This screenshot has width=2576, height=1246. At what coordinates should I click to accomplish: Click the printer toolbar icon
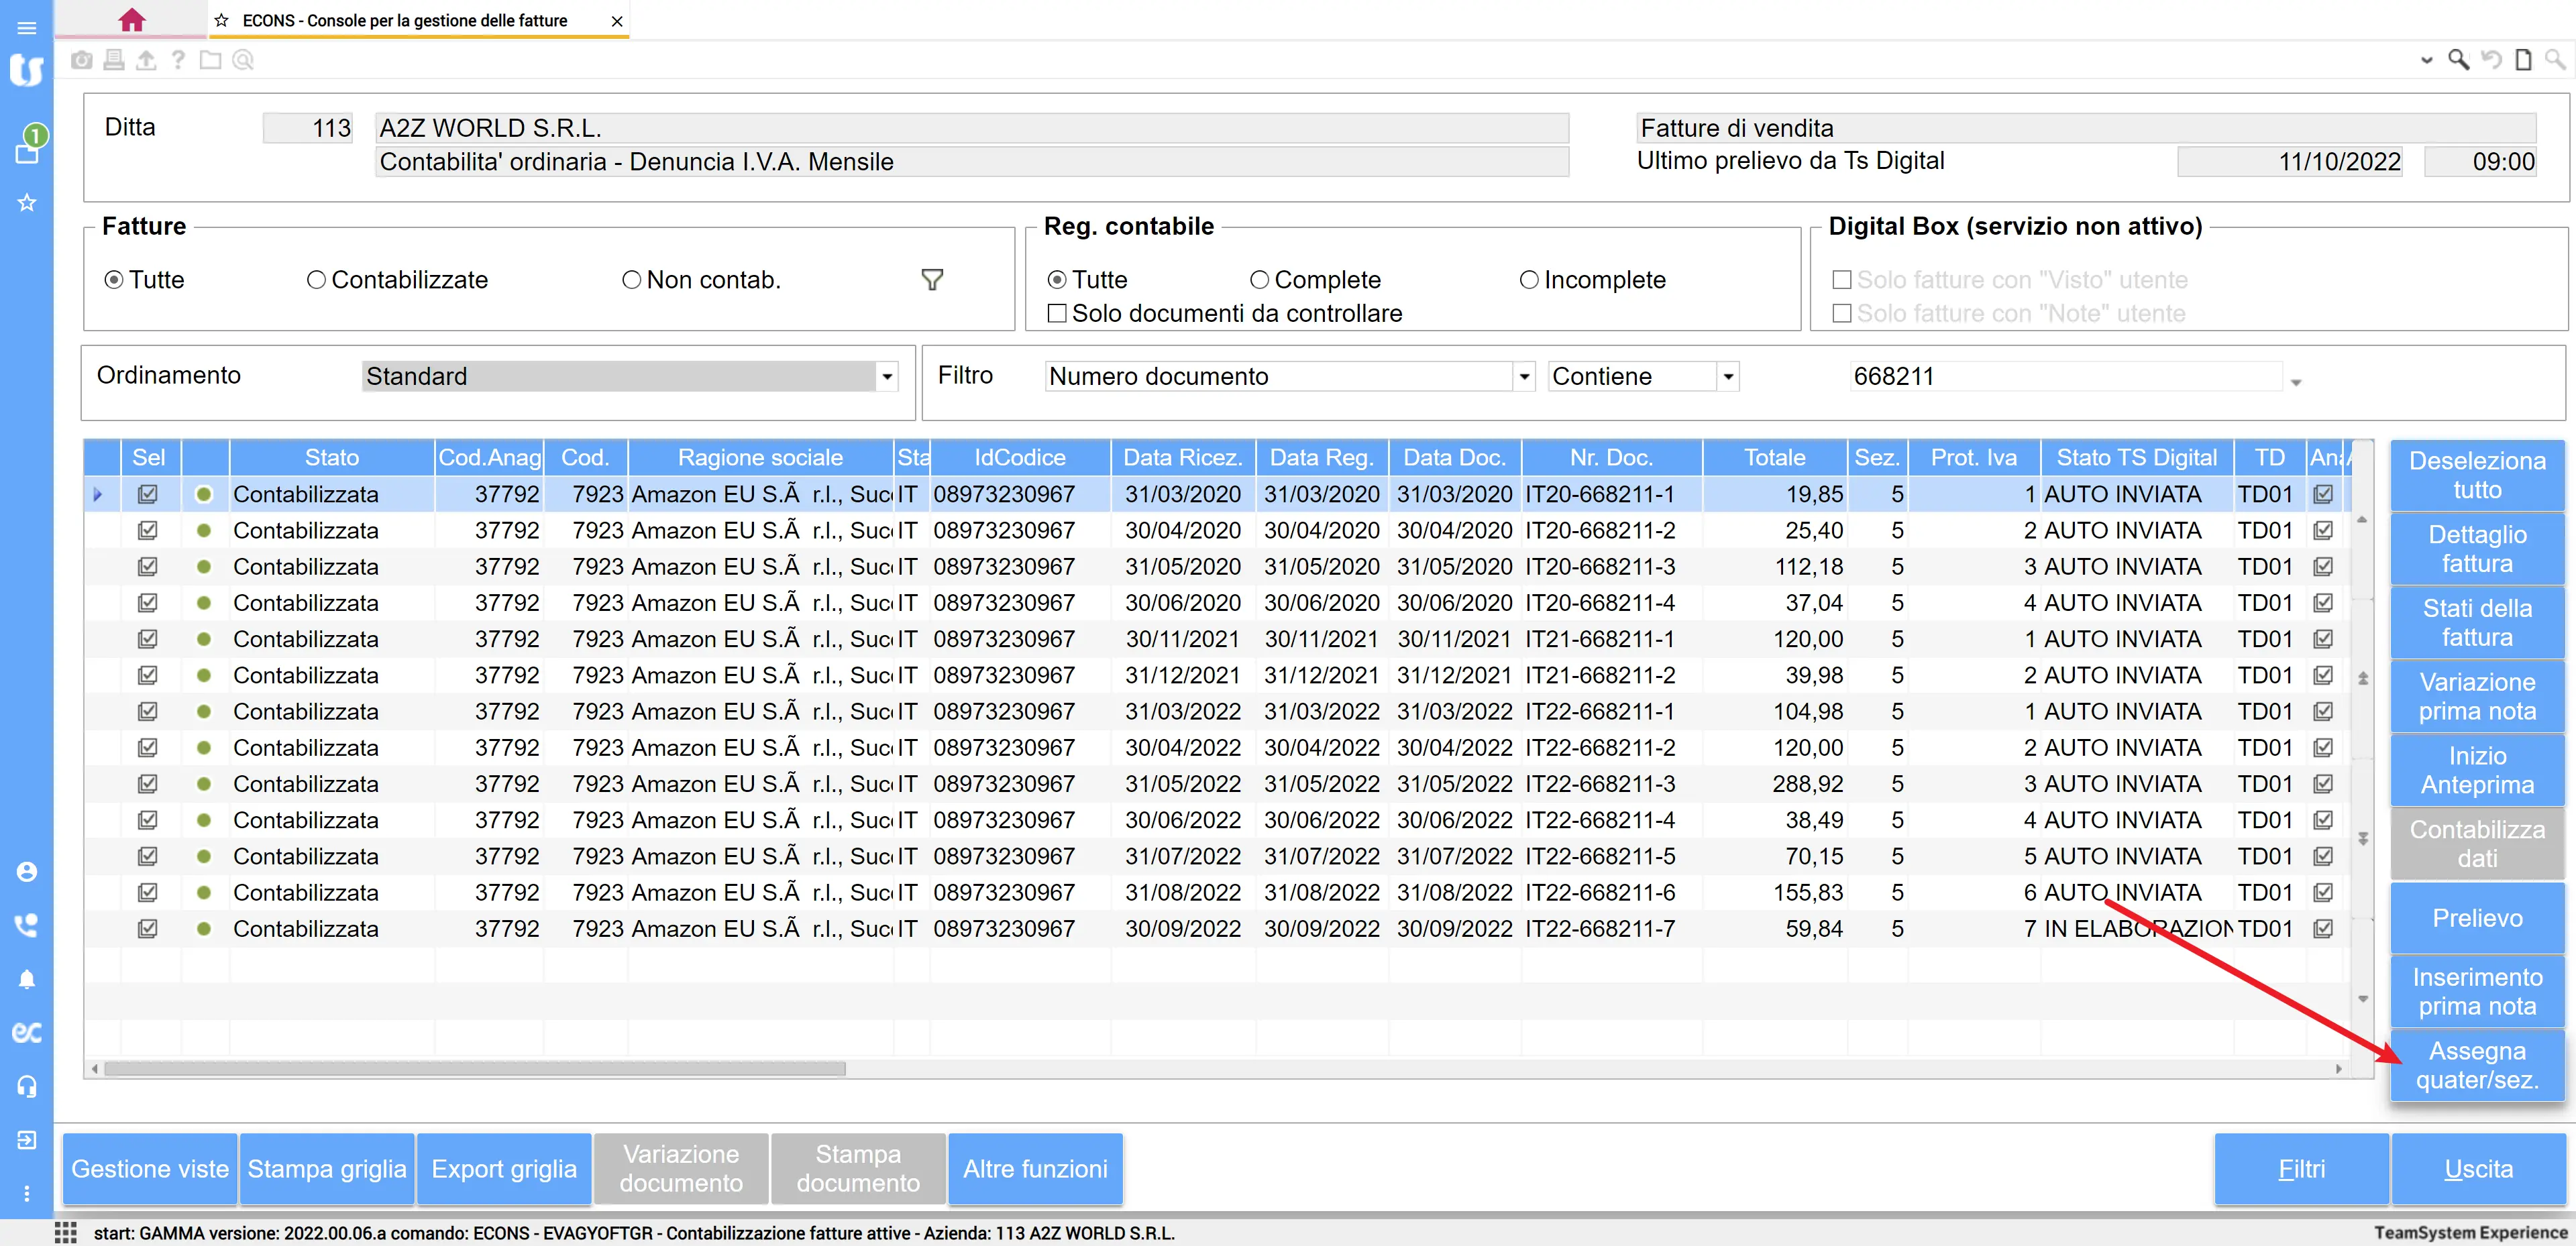coord(114,61)
